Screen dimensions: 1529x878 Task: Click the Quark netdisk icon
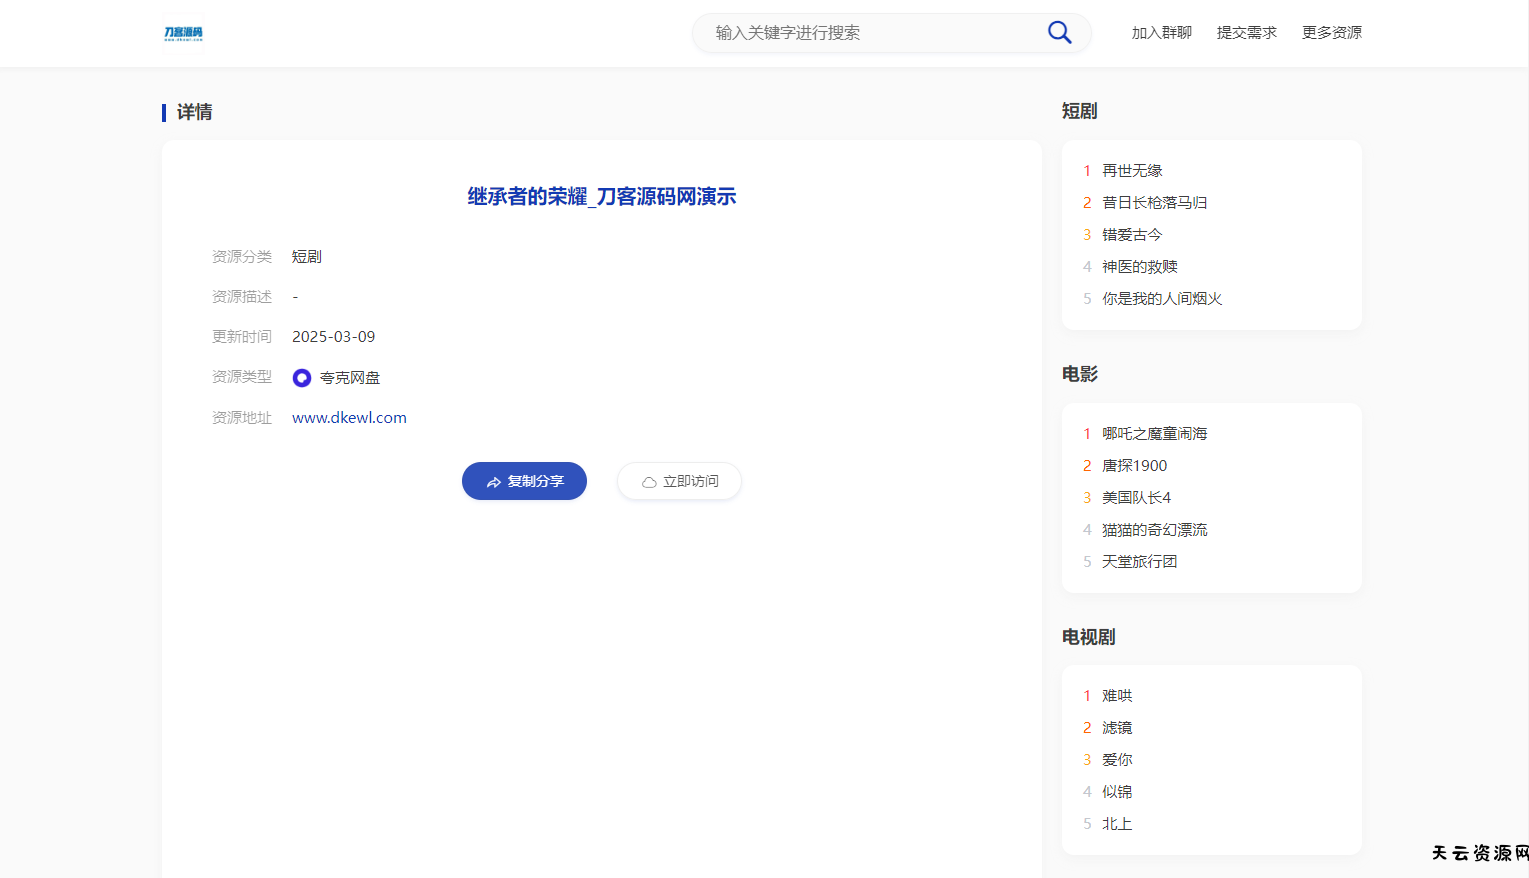[x=302, y=378]
